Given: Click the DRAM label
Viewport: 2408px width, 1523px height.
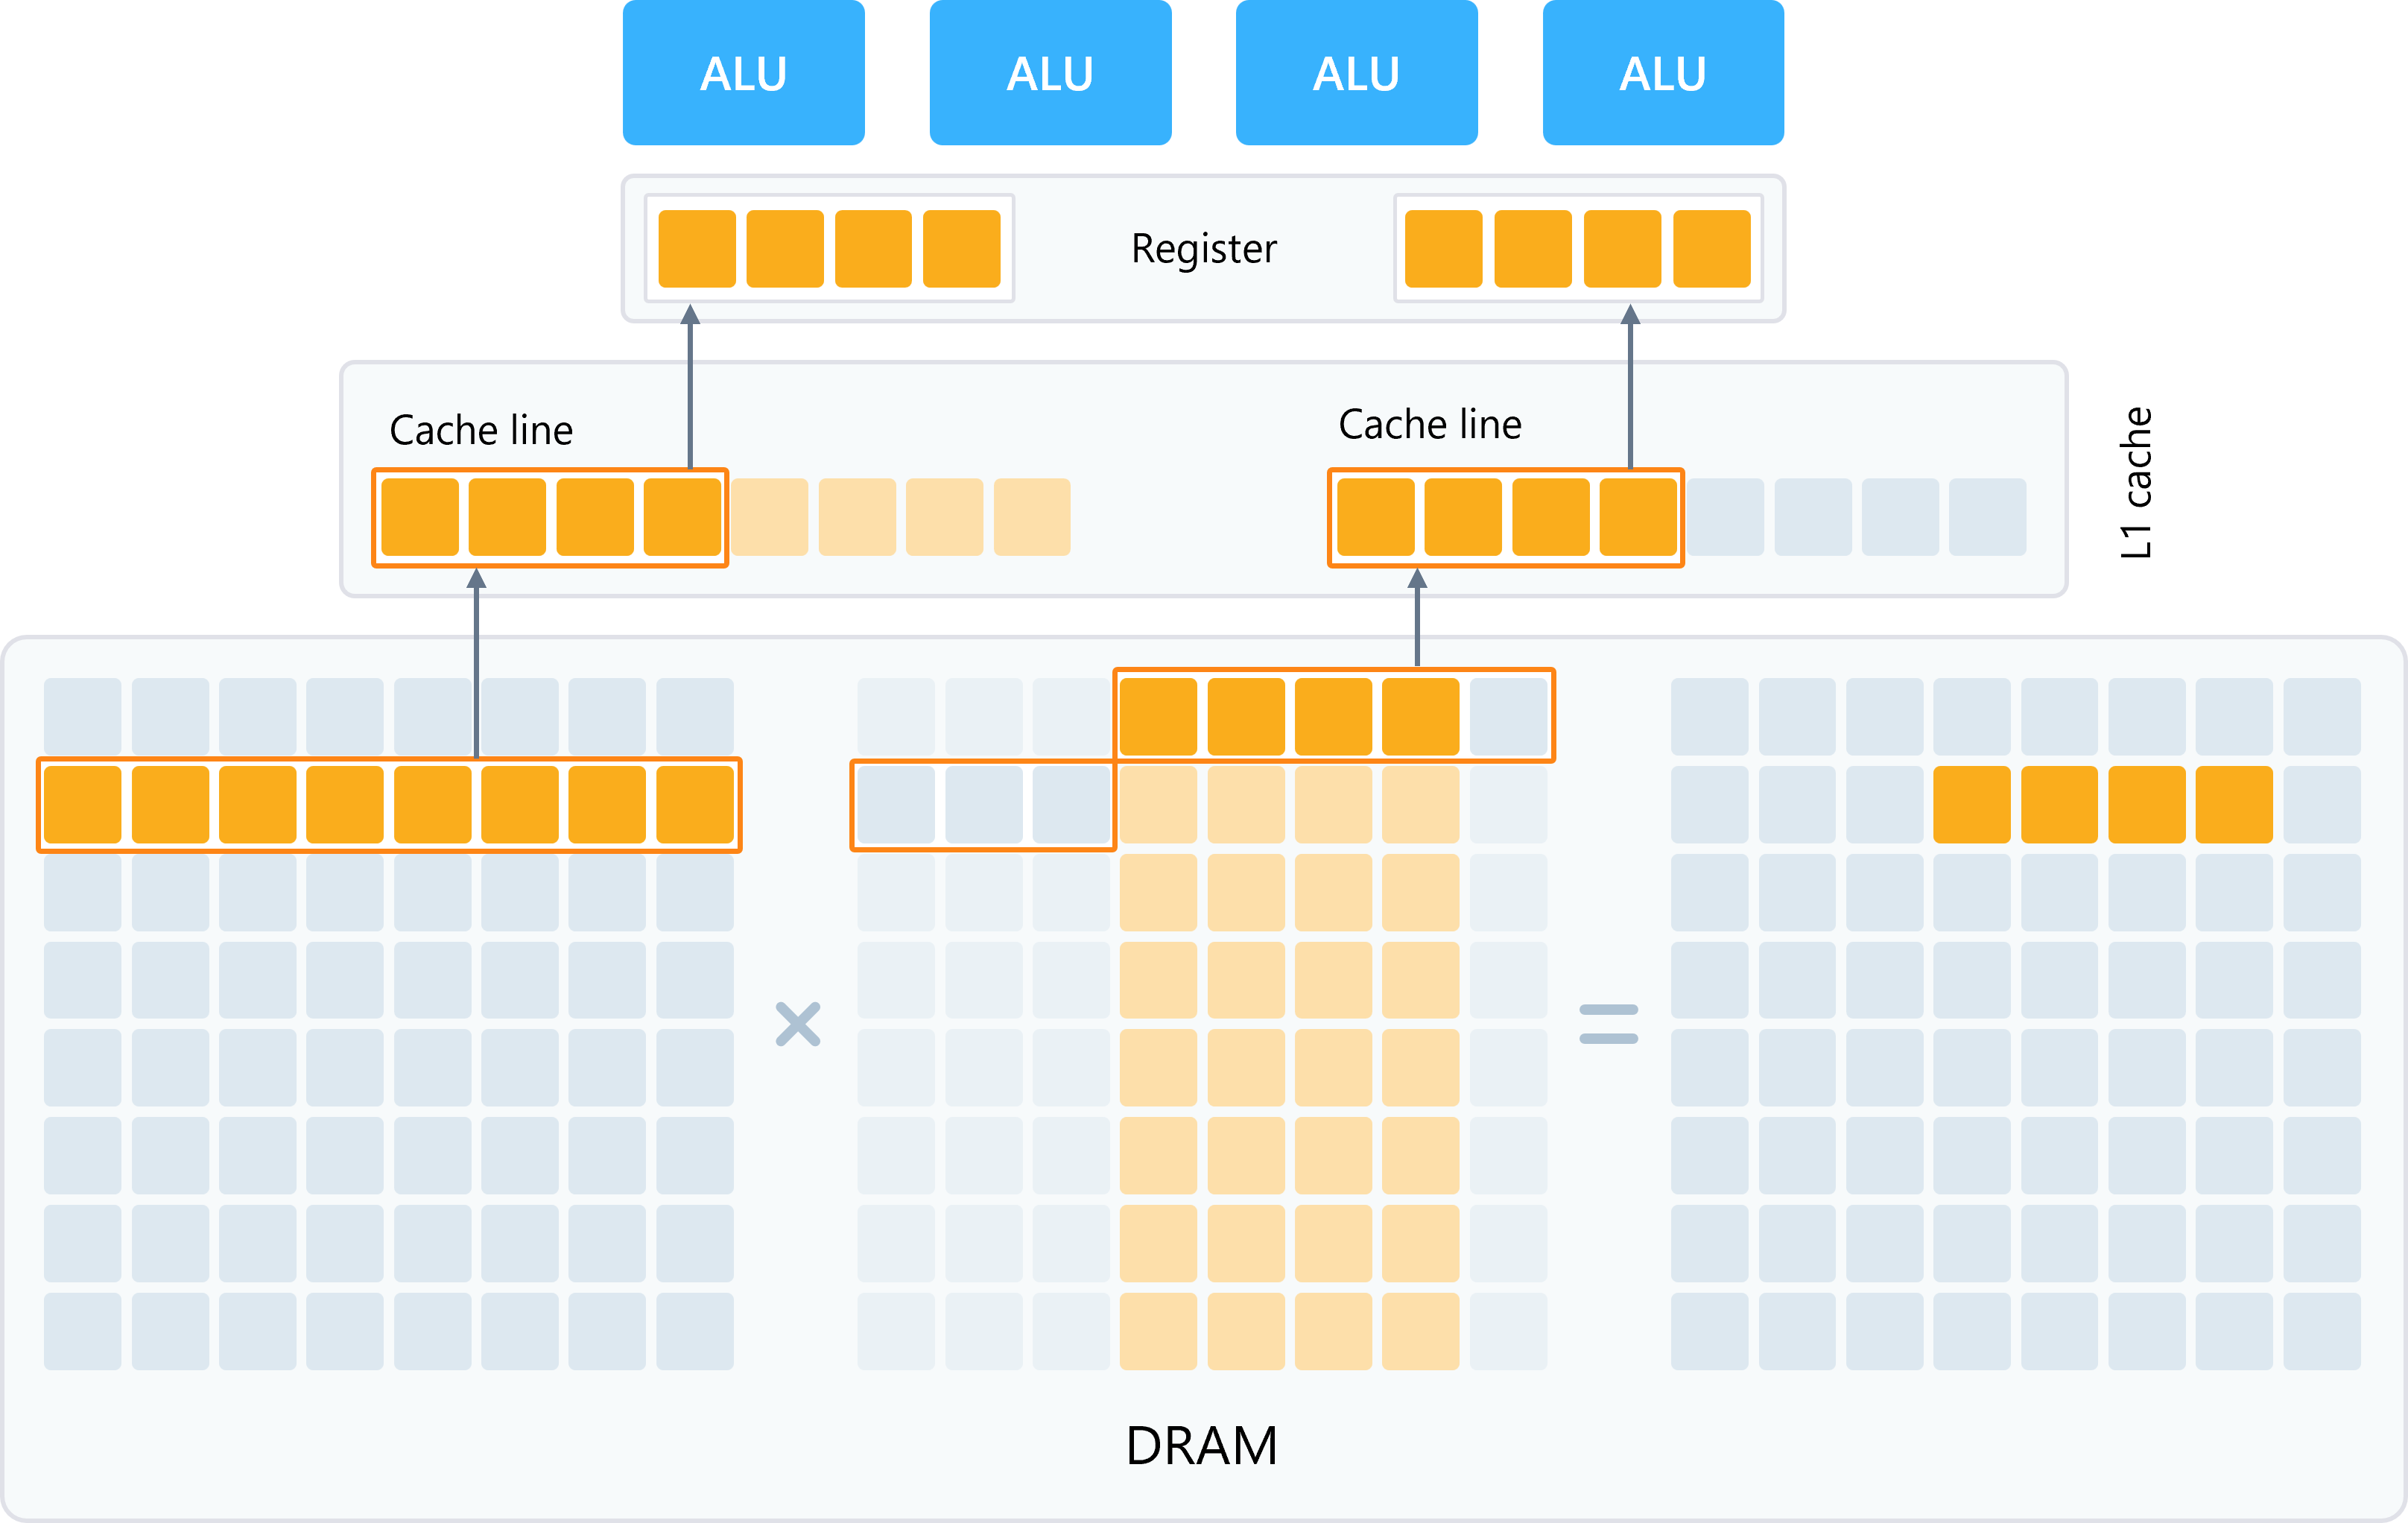Looking at the screenshot, I should pos(1202,1445).
